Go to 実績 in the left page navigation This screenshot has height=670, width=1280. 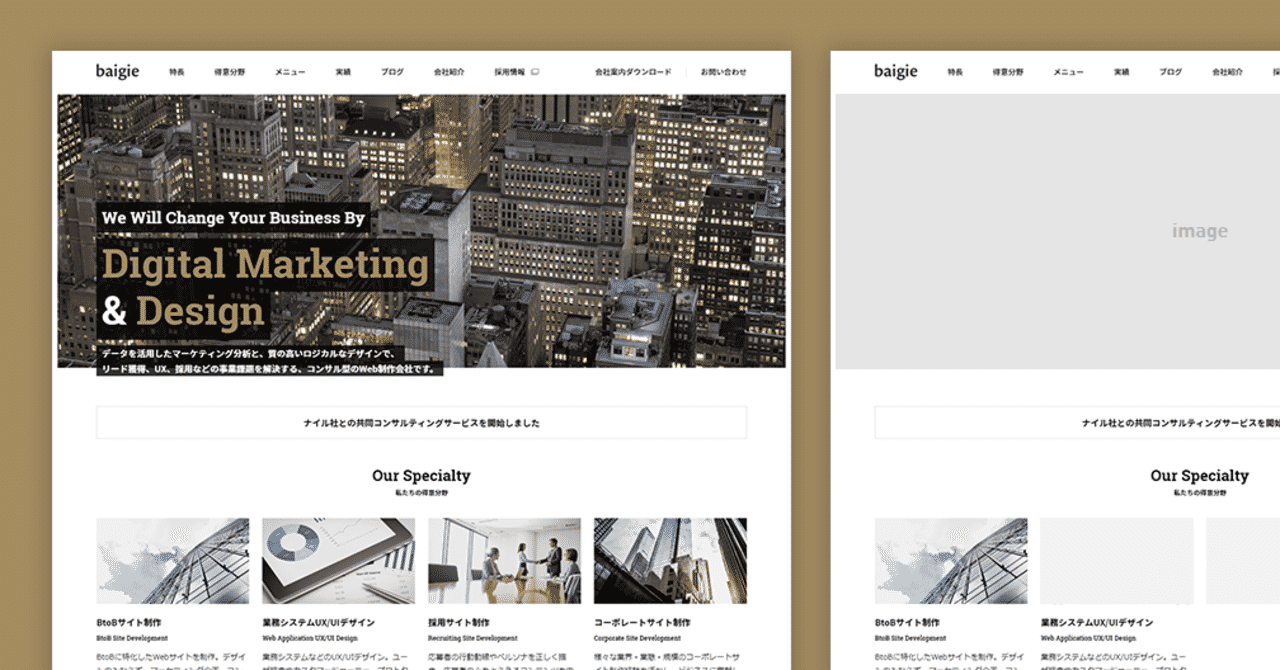tap(343, 72)
